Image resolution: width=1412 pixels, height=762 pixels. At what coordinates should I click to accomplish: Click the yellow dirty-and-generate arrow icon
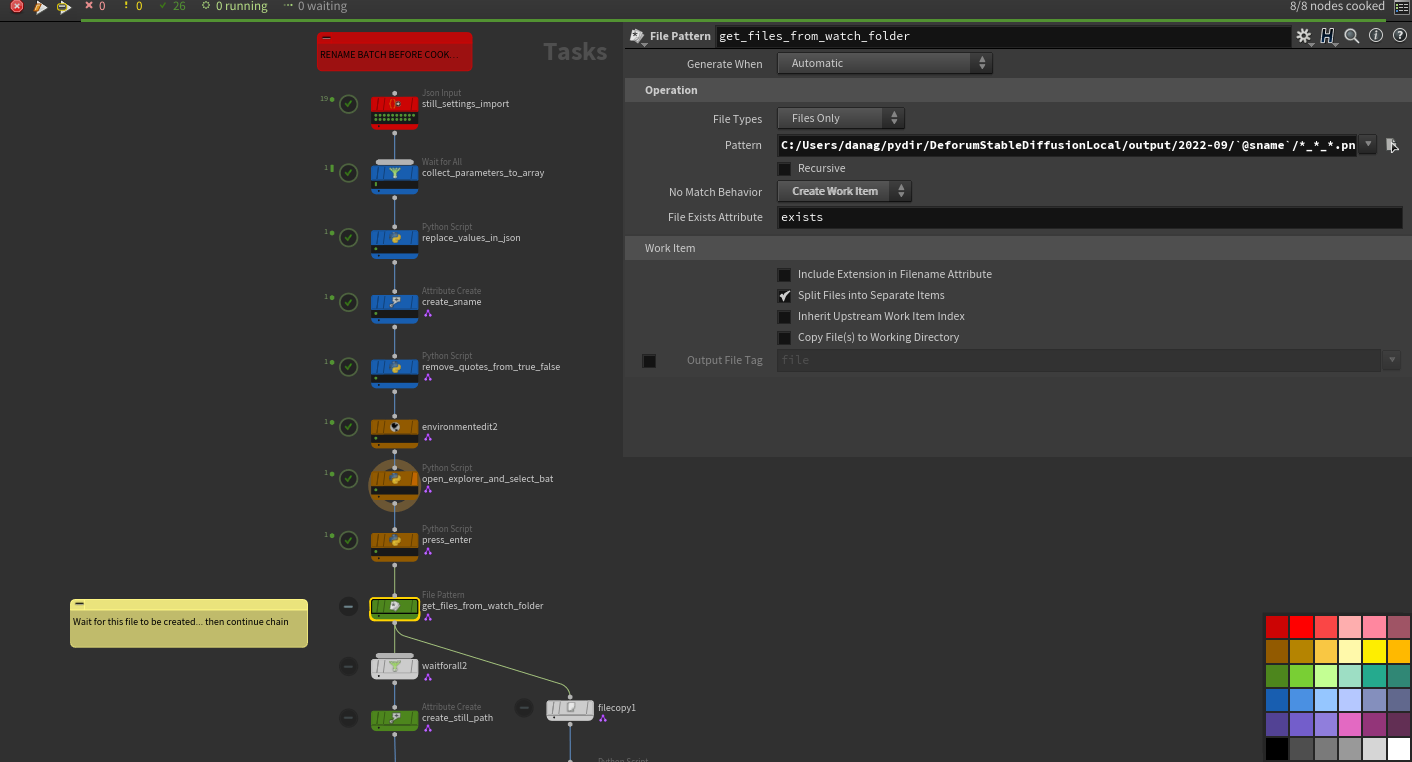pyautogui.click(x=64, y=6)
